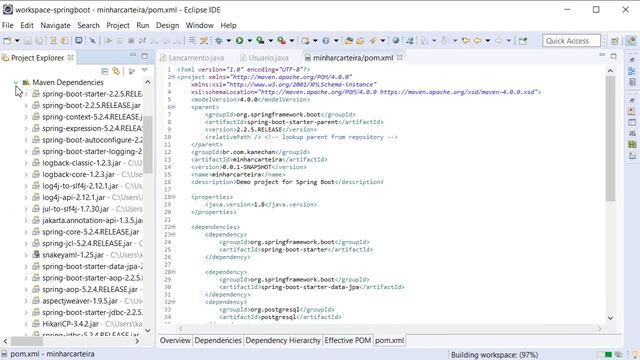
Task: Click the Coverage launch icon
Action: 260,40
